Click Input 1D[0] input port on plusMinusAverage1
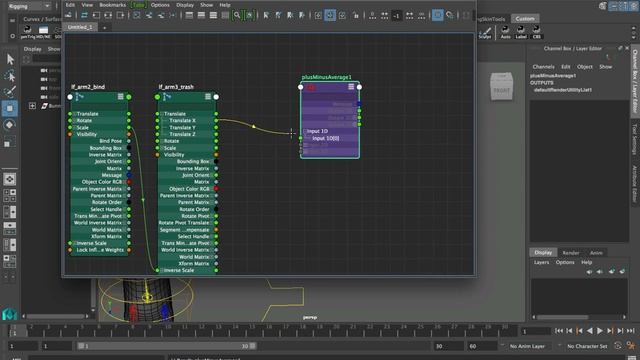 pos(301,138)
